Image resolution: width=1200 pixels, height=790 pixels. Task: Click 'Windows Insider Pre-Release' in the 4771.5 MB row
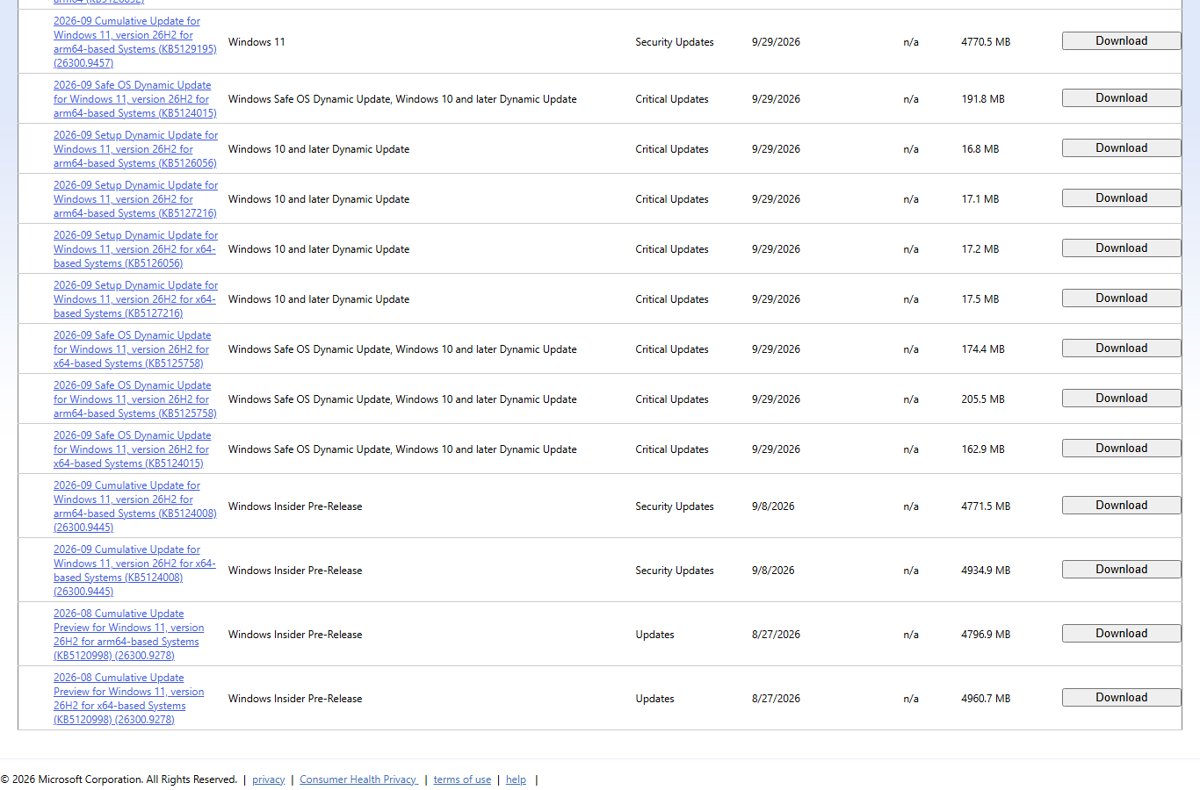[295, 506]
